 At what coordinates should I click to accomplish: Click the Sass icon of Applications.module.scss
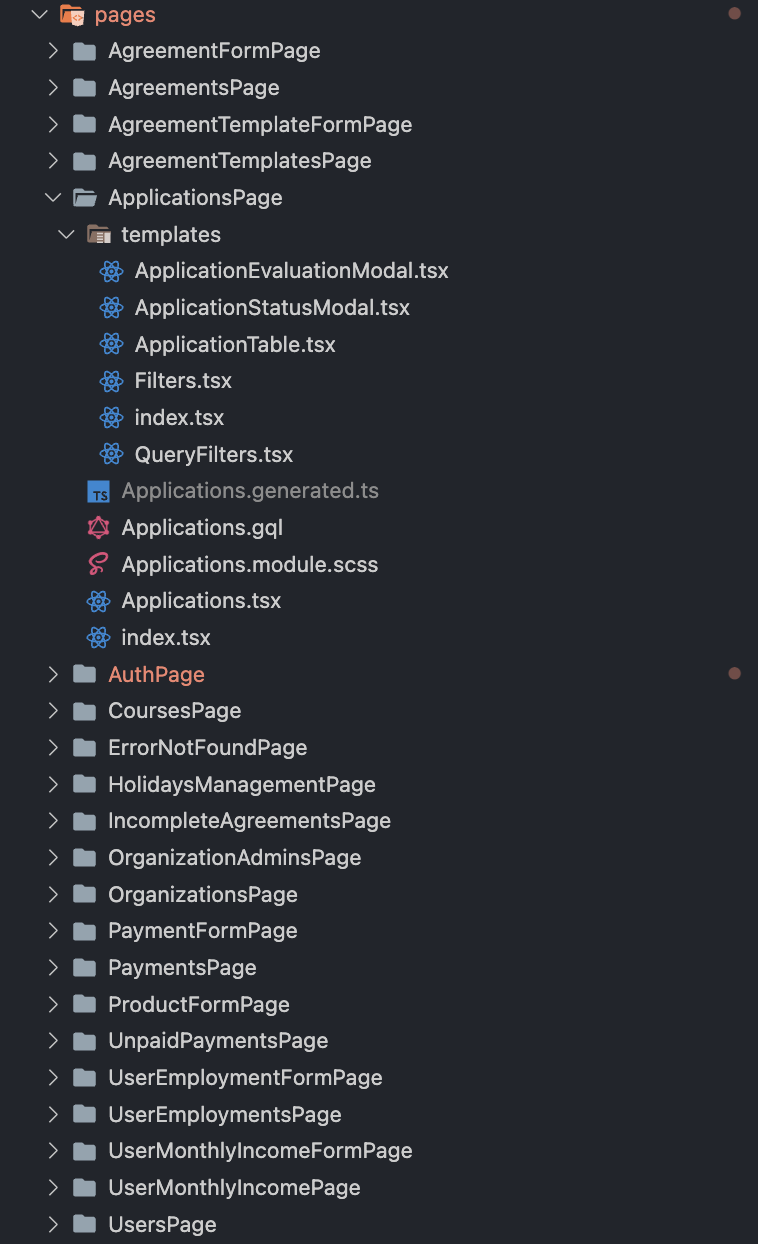pos(98,565)
